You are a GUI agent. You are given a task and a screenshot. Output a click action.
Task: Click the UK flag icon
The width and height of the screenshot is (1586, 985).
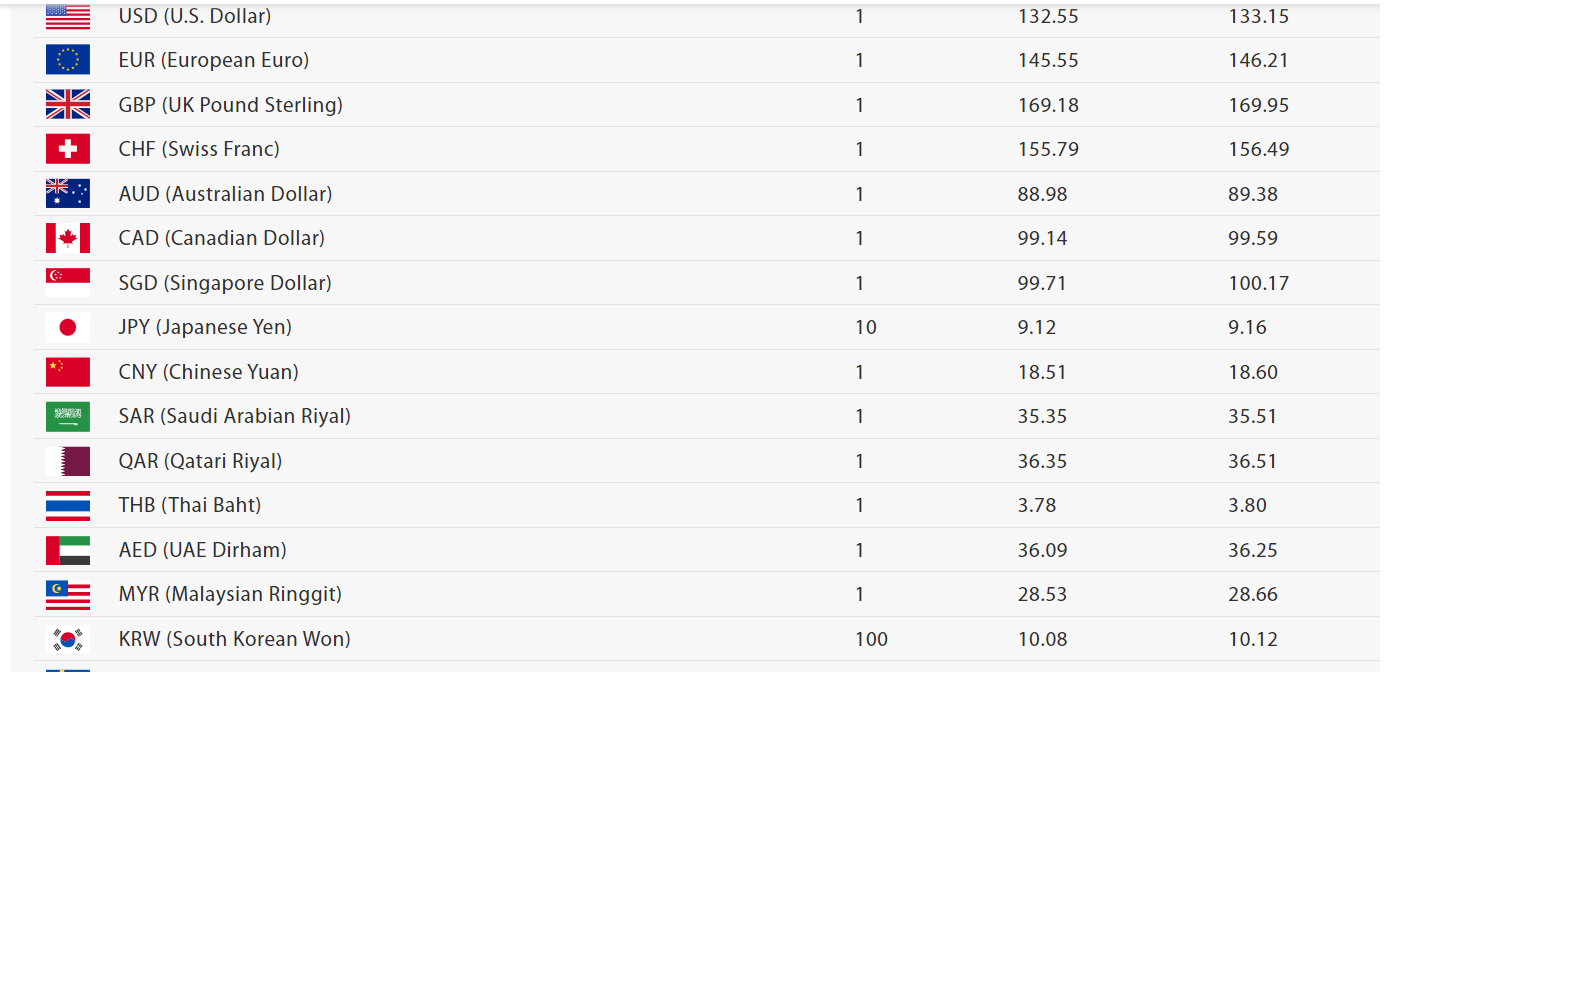pyautogui.click(x=68, y=104)
